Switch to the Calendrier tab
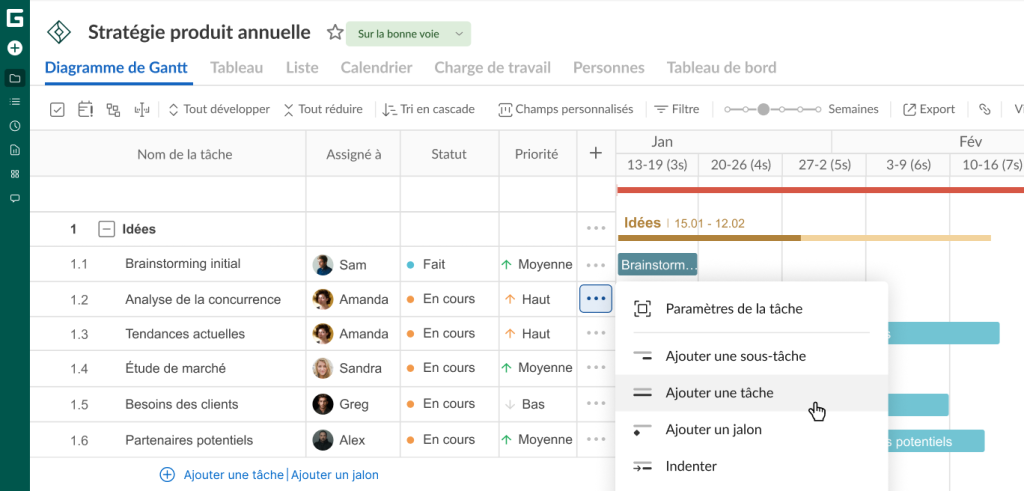This screenshot has width=1024, height=491. 376,68
